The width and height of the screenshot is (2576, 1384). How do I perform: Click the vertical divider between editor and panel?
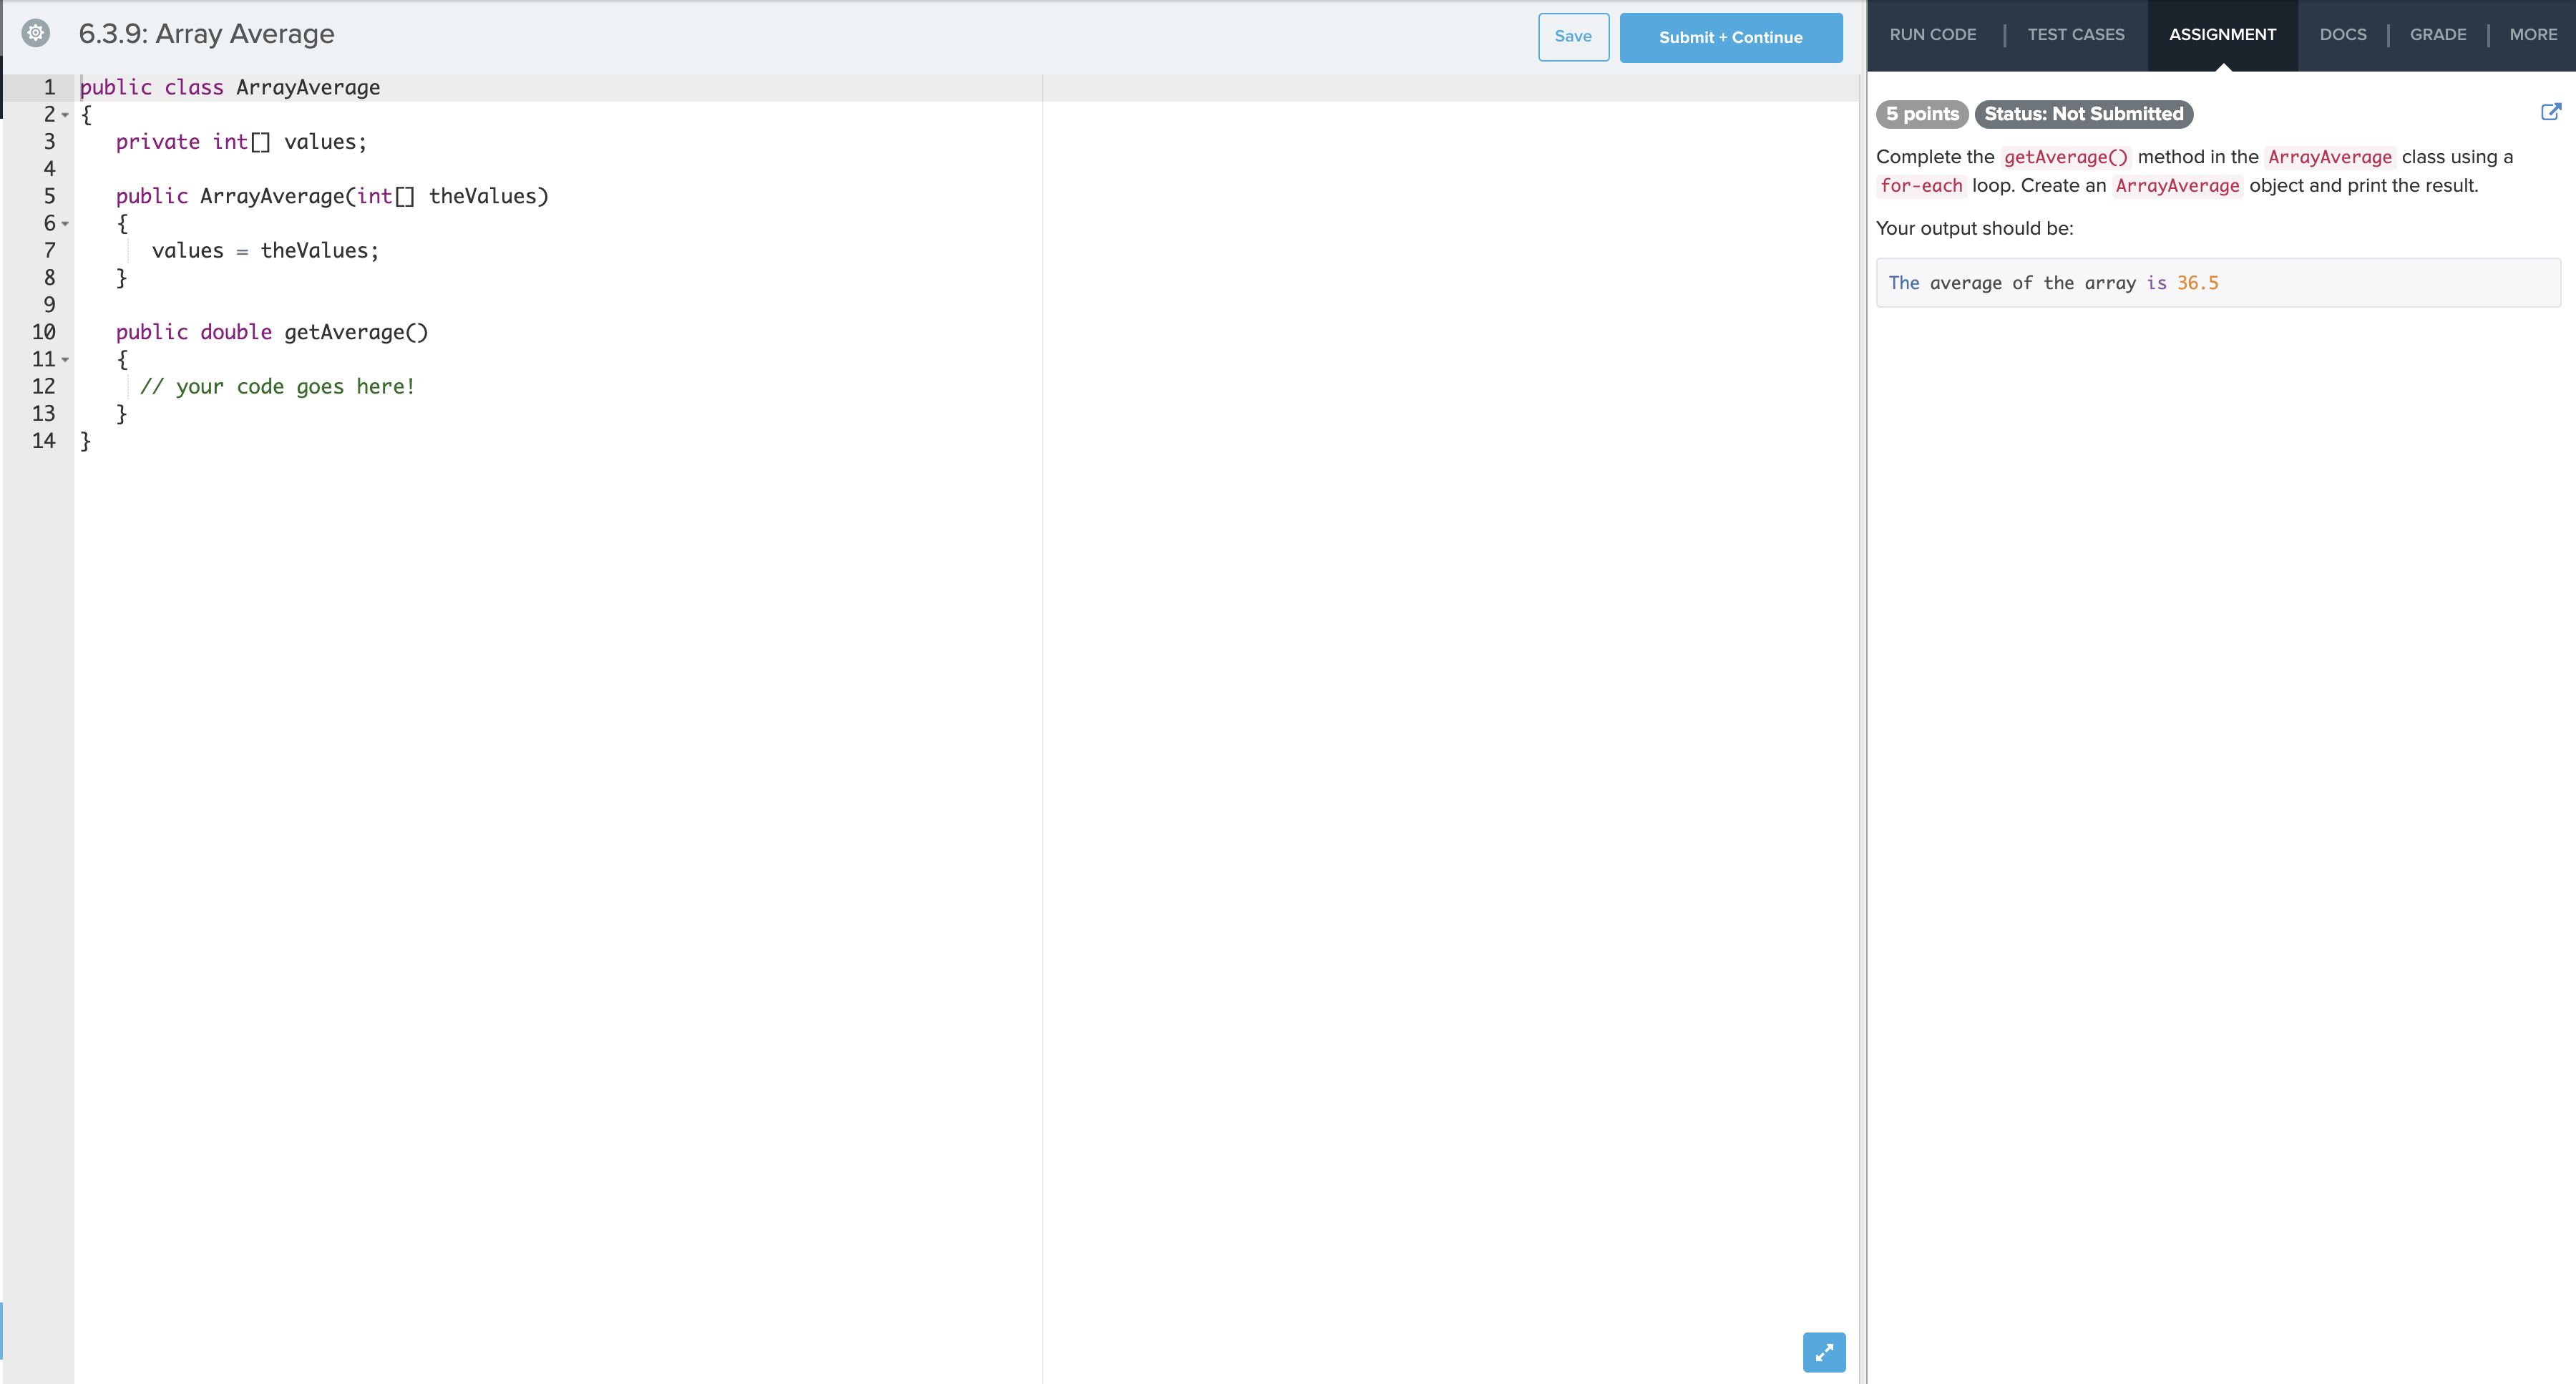tap(1864, 700)
